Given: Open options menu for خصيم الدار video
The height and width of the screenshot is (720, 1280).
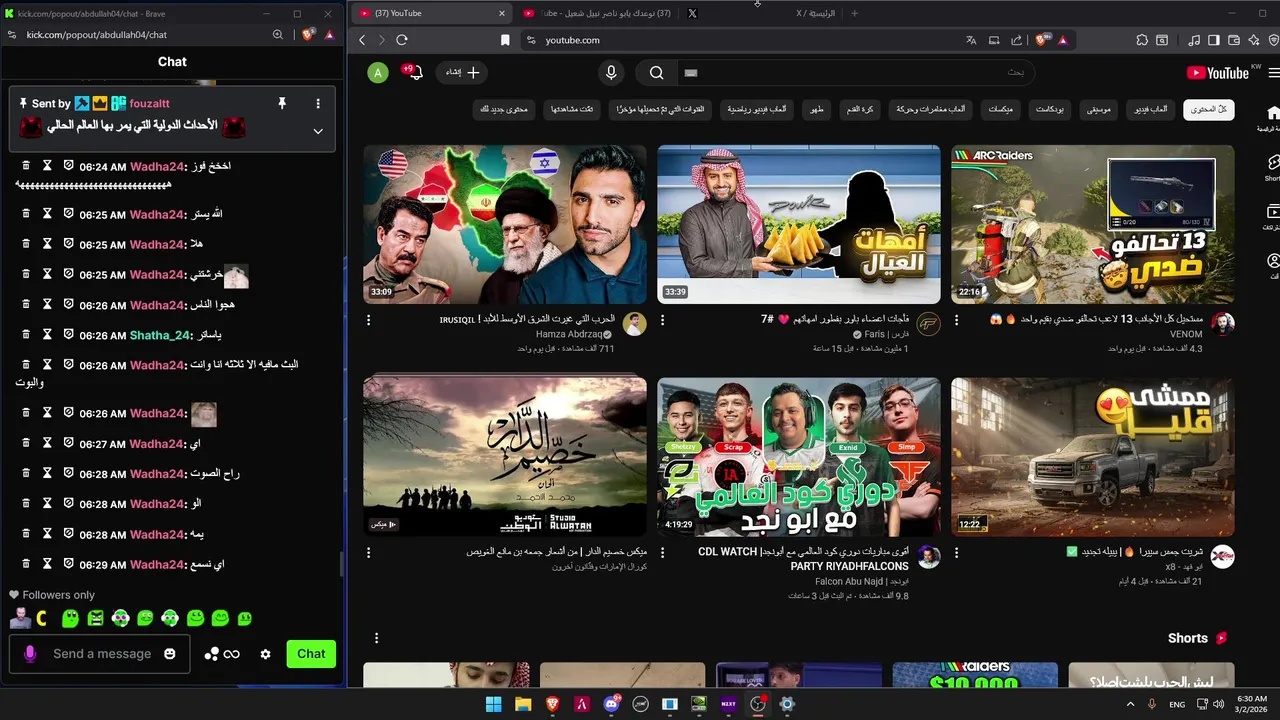Looking at the screenshot, I should [369, 552].
